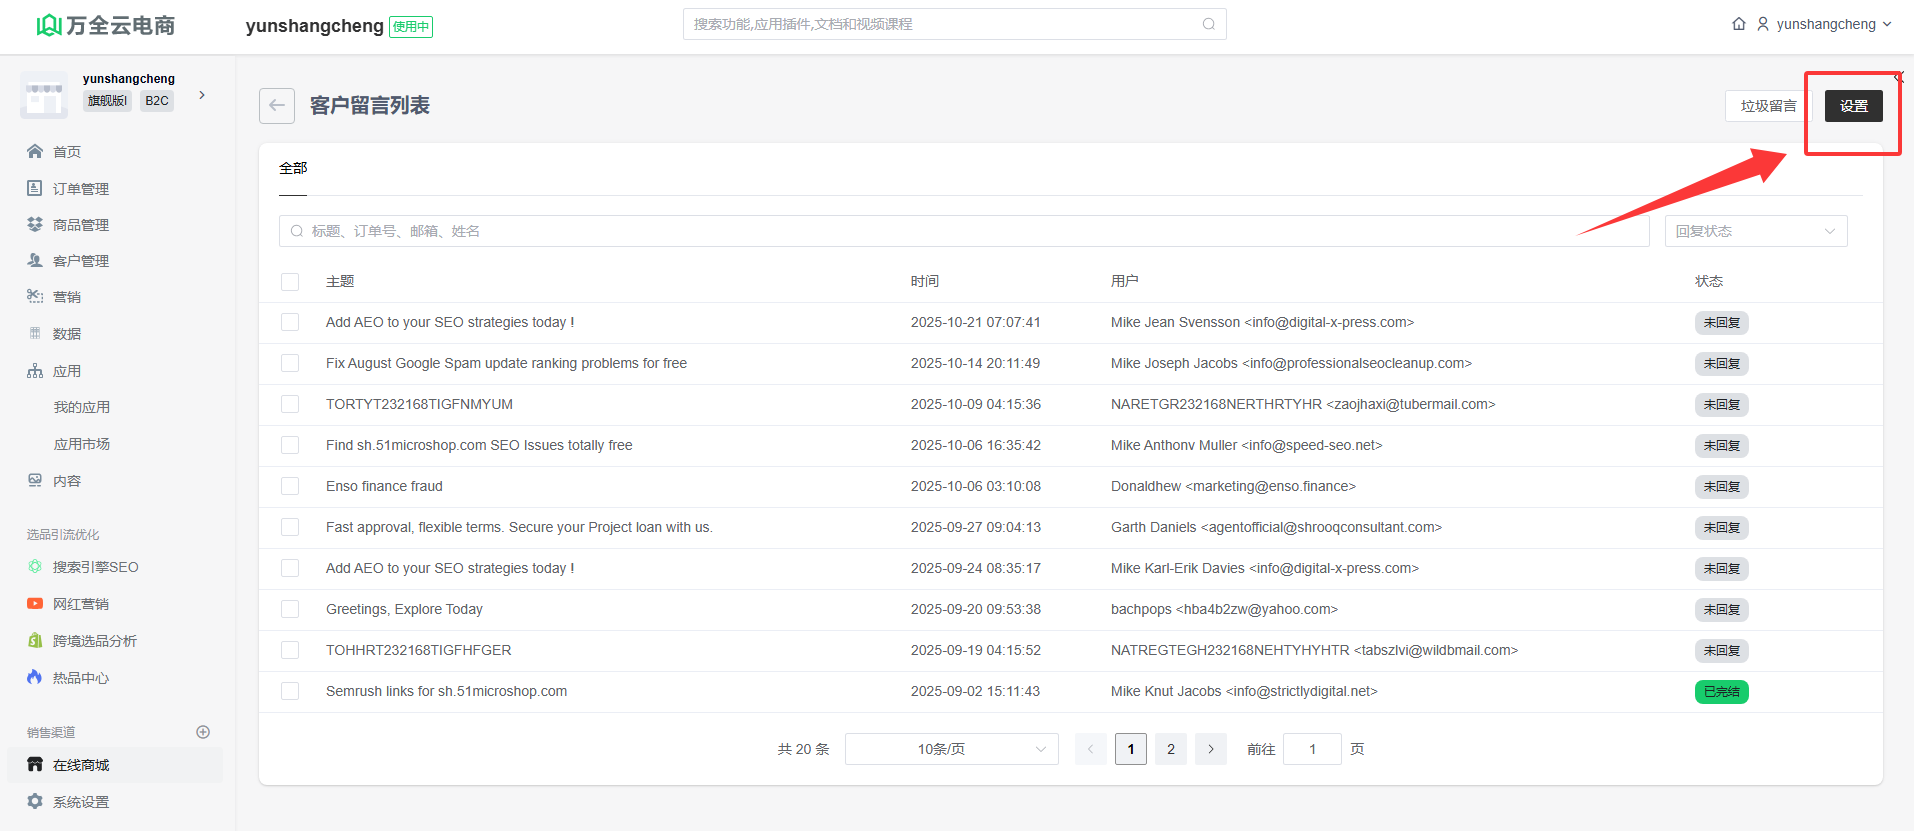Click the magnifier icon in top search box
The height and width of the screenshot is (831, 1914).
coord(1208,24)
